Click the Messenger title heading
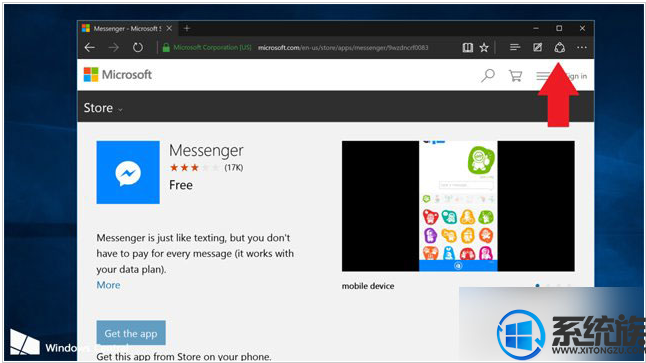The height and width of the screenshot is (363, 646). (206, 151)
